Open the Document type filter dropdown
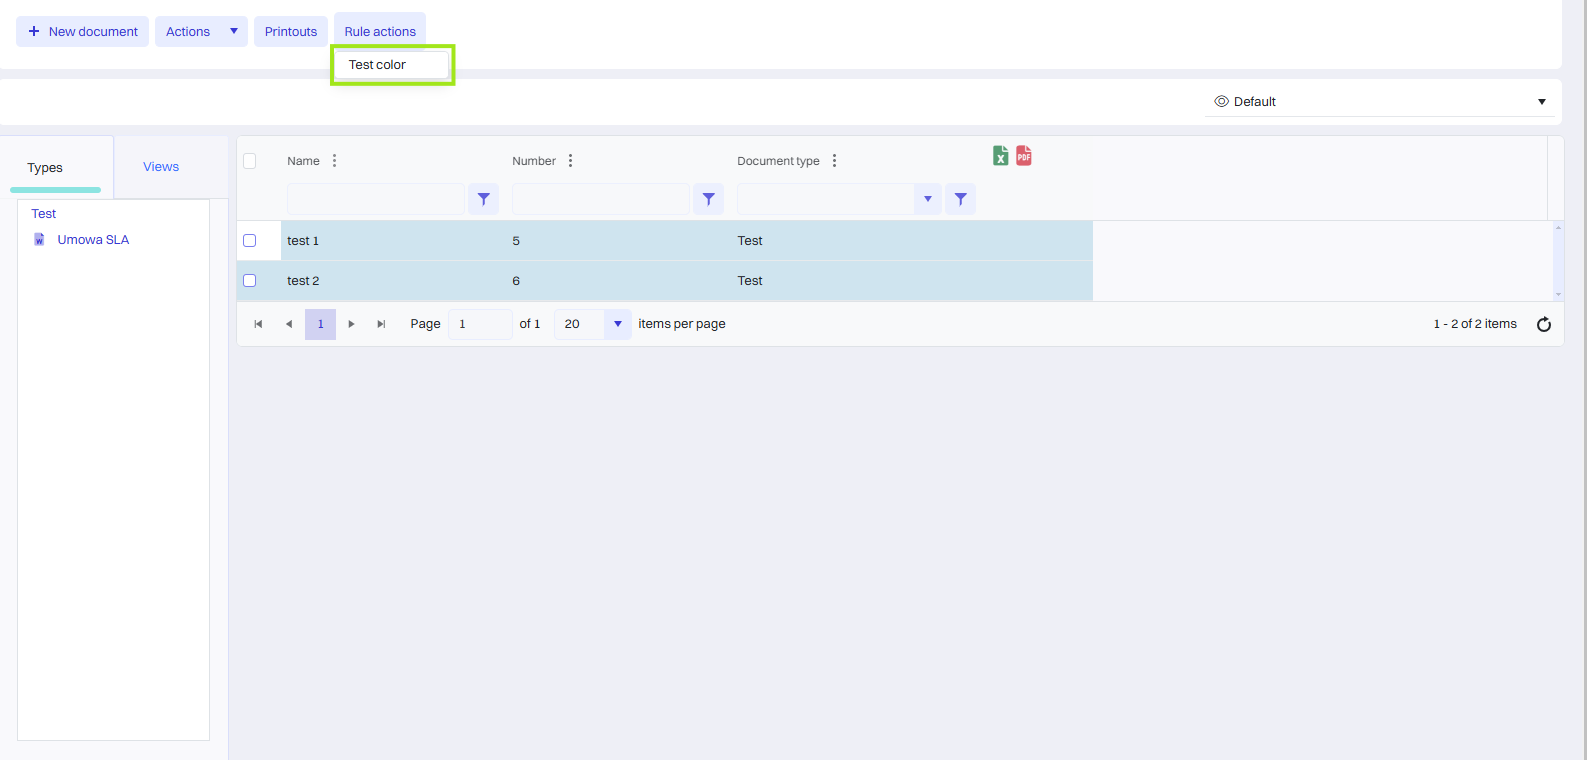Image resolution: width=1587 pixels, height=760 pixels. click(x=927, y=199)
